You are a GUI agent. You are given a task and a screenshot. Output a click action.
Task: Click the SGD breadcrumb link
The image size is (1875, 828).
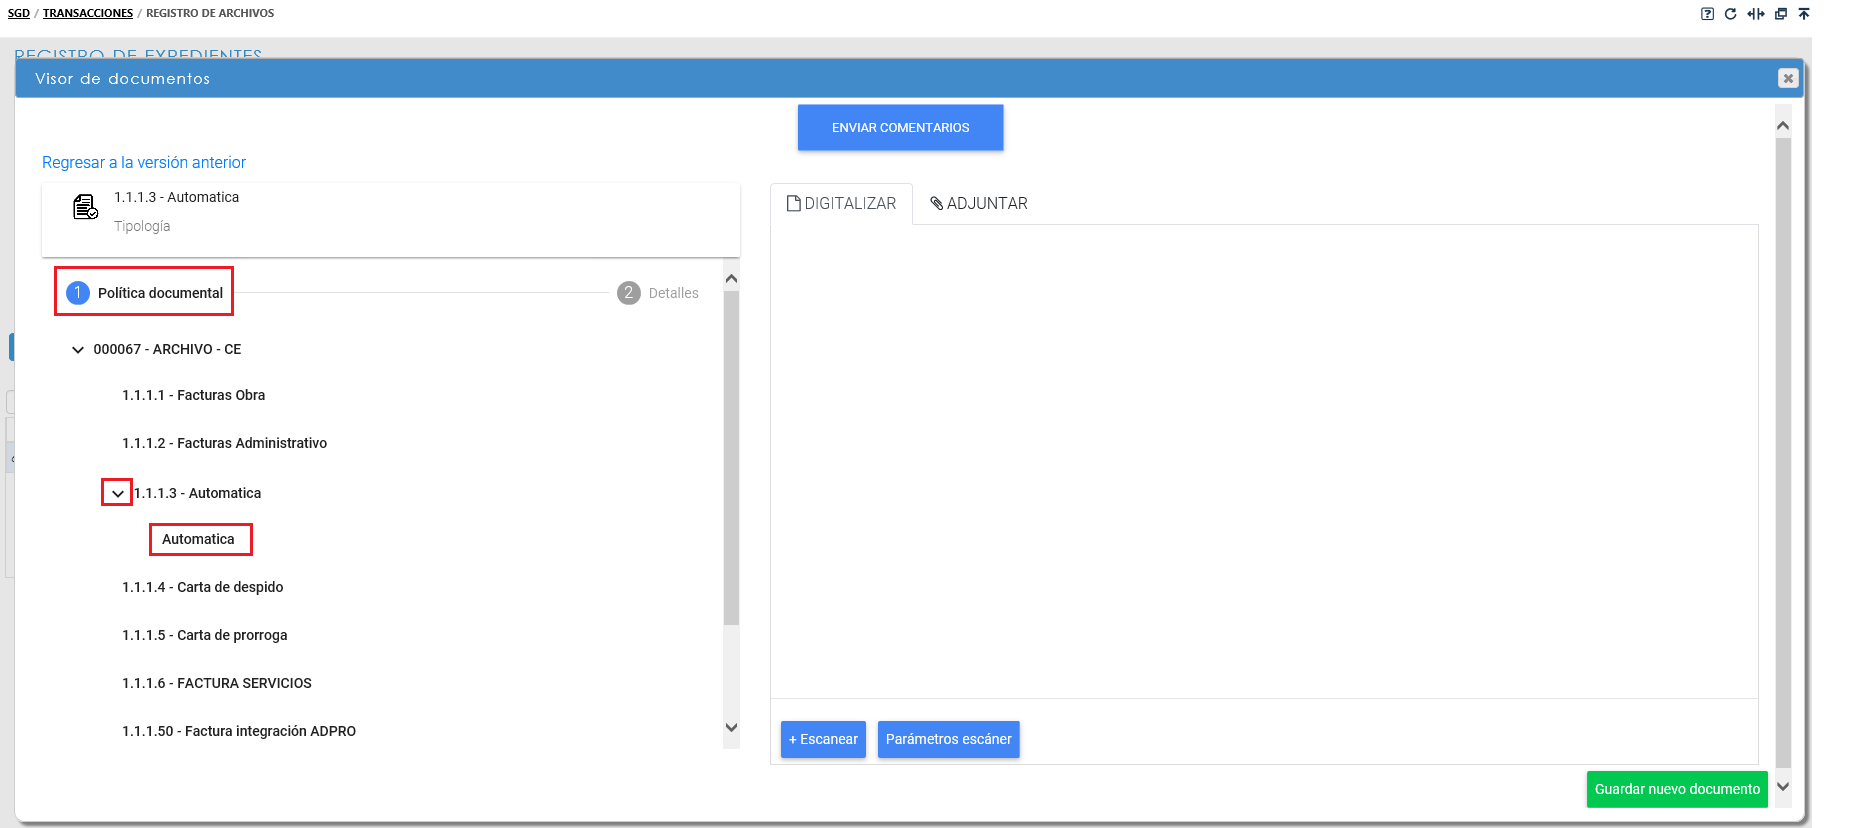coord(19,13)
